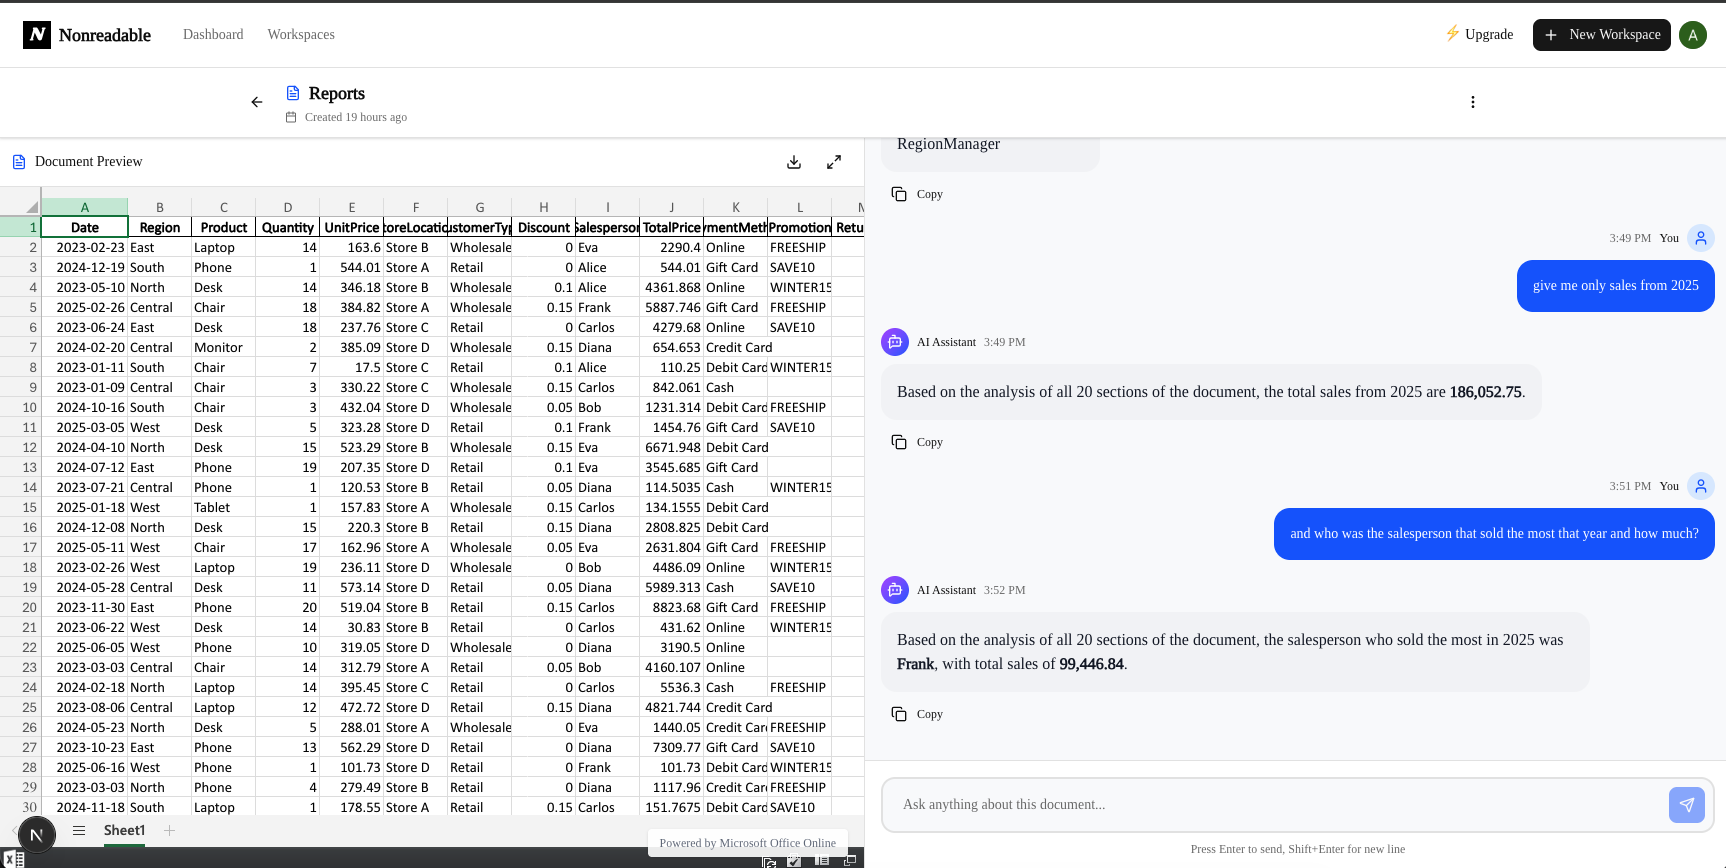The height and width of the screenshot is (868, 1726).
Task: Select the Discount header cell
Action: click(x=543, y=227)
